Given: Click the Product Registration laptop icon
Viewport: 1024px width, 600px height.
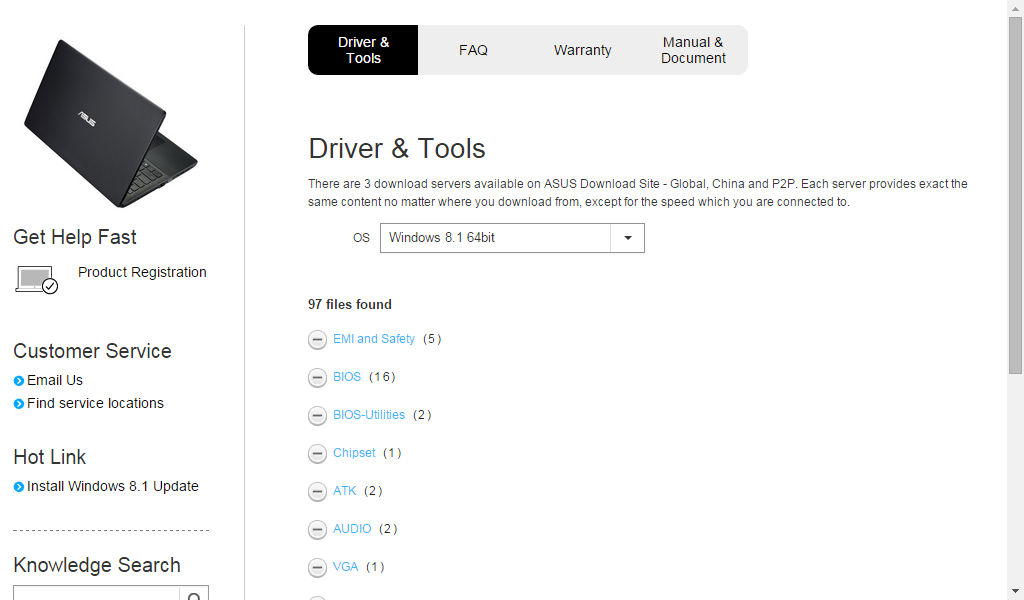Looking at the screenshot, I should pos(34,278).
